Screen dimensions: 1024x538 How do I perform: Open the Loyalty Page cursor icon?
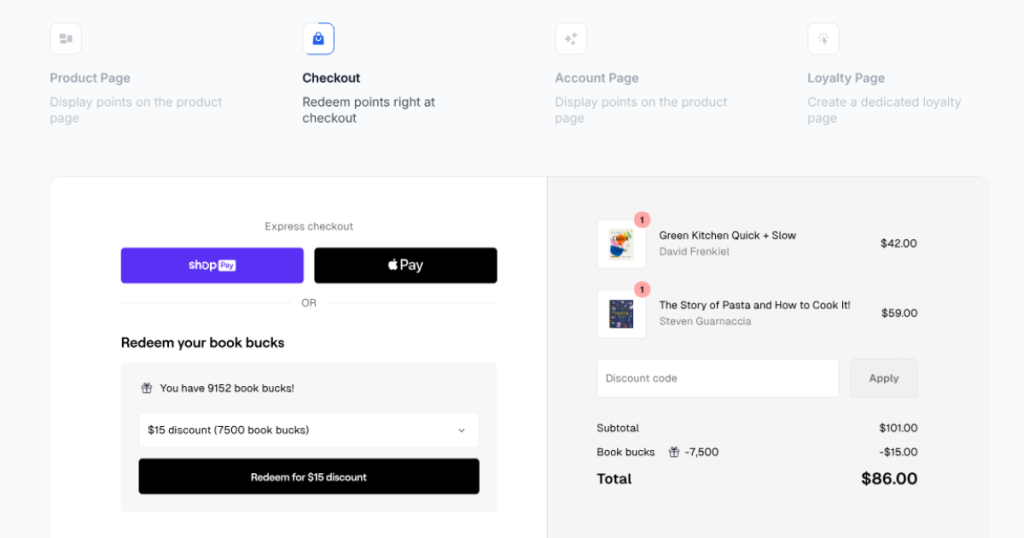coord(823,39)
